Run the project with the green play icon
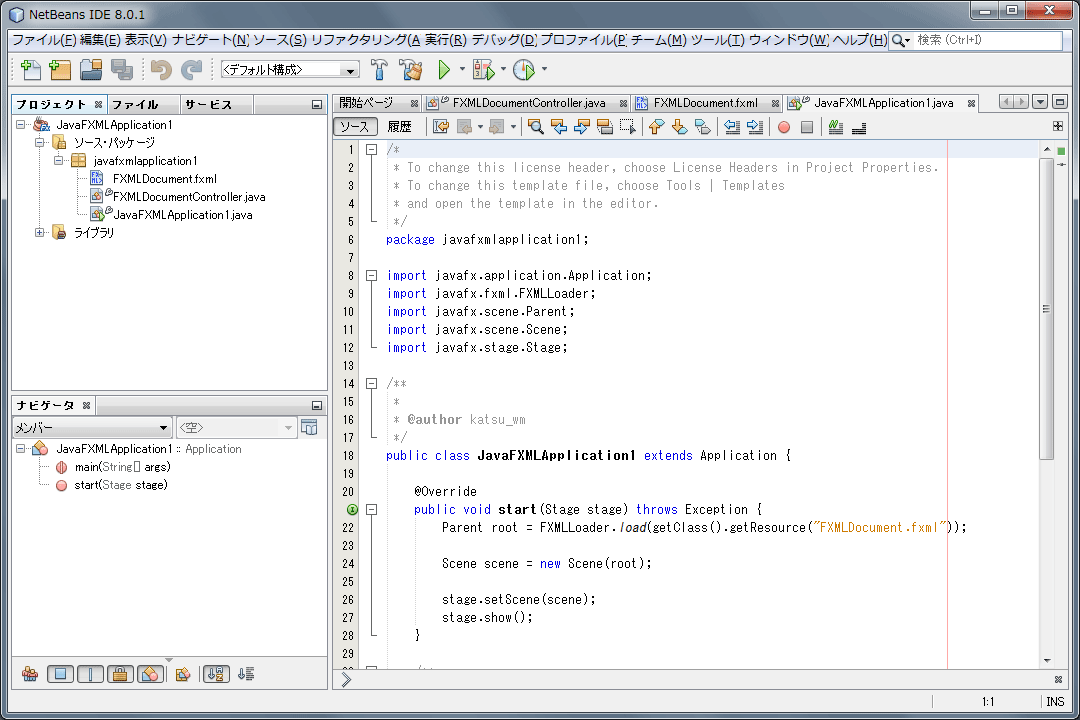The height and width of the screenshot is (720, 1080). pos(444,70)
